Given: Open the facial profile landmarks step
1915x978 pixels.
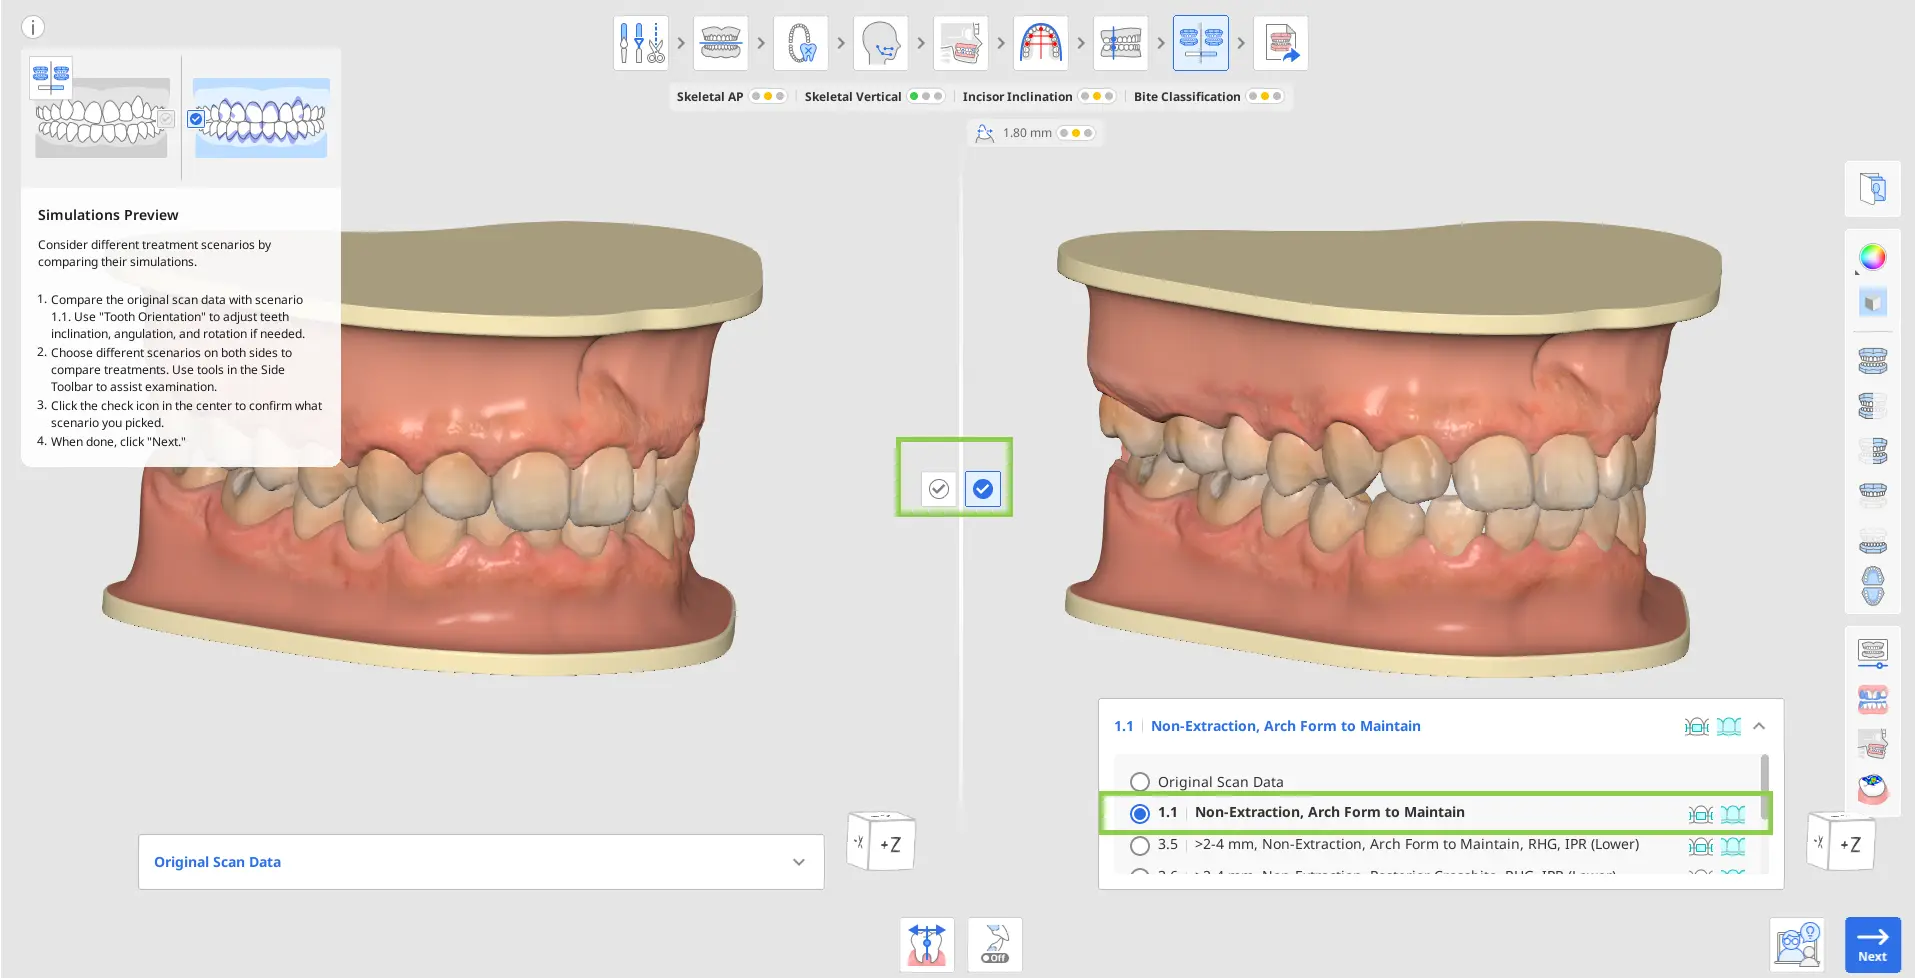Looking at the screenshot, I should coord(881,43).
